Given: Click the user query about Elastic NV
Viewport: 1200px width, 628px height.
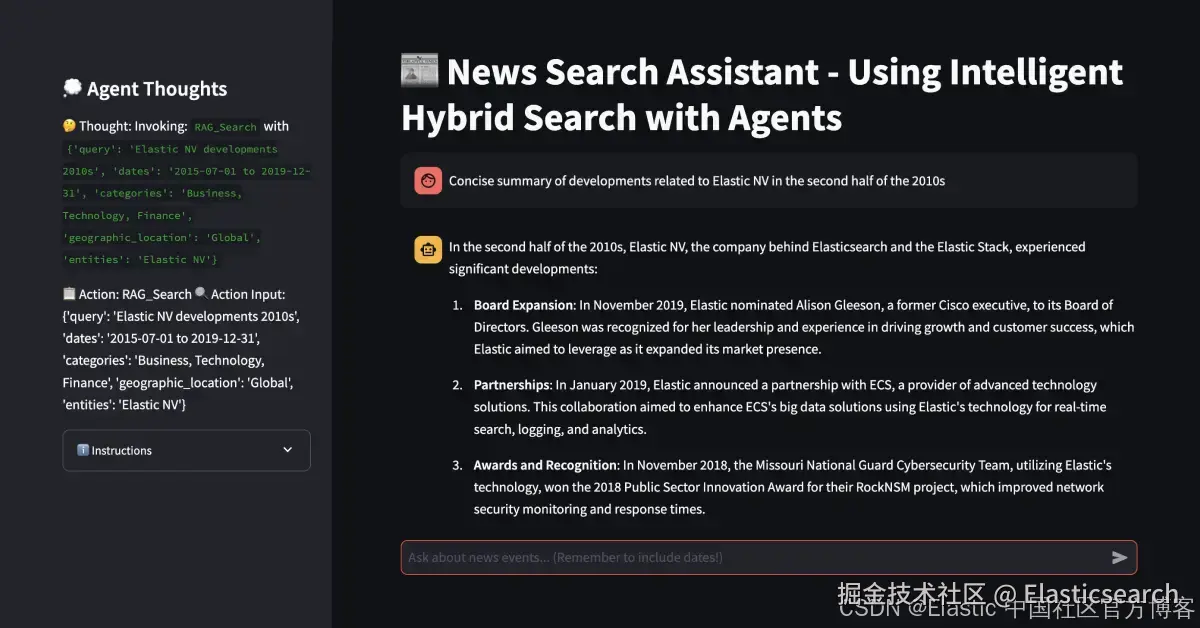Looking at the screenshot, I should pyautogui.click(x=697, y=181).
